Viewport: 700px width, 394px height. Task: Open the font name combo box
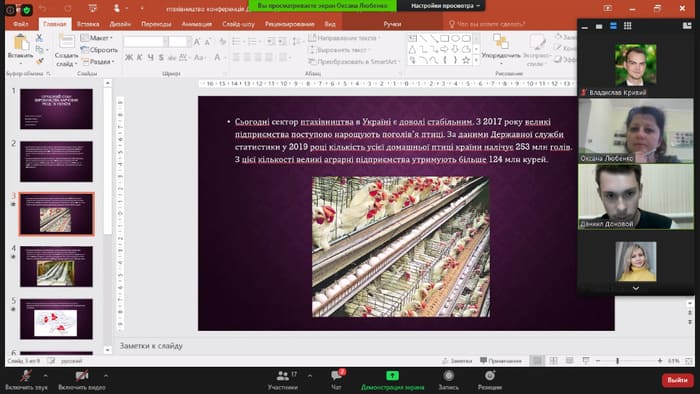coord(146,41)
